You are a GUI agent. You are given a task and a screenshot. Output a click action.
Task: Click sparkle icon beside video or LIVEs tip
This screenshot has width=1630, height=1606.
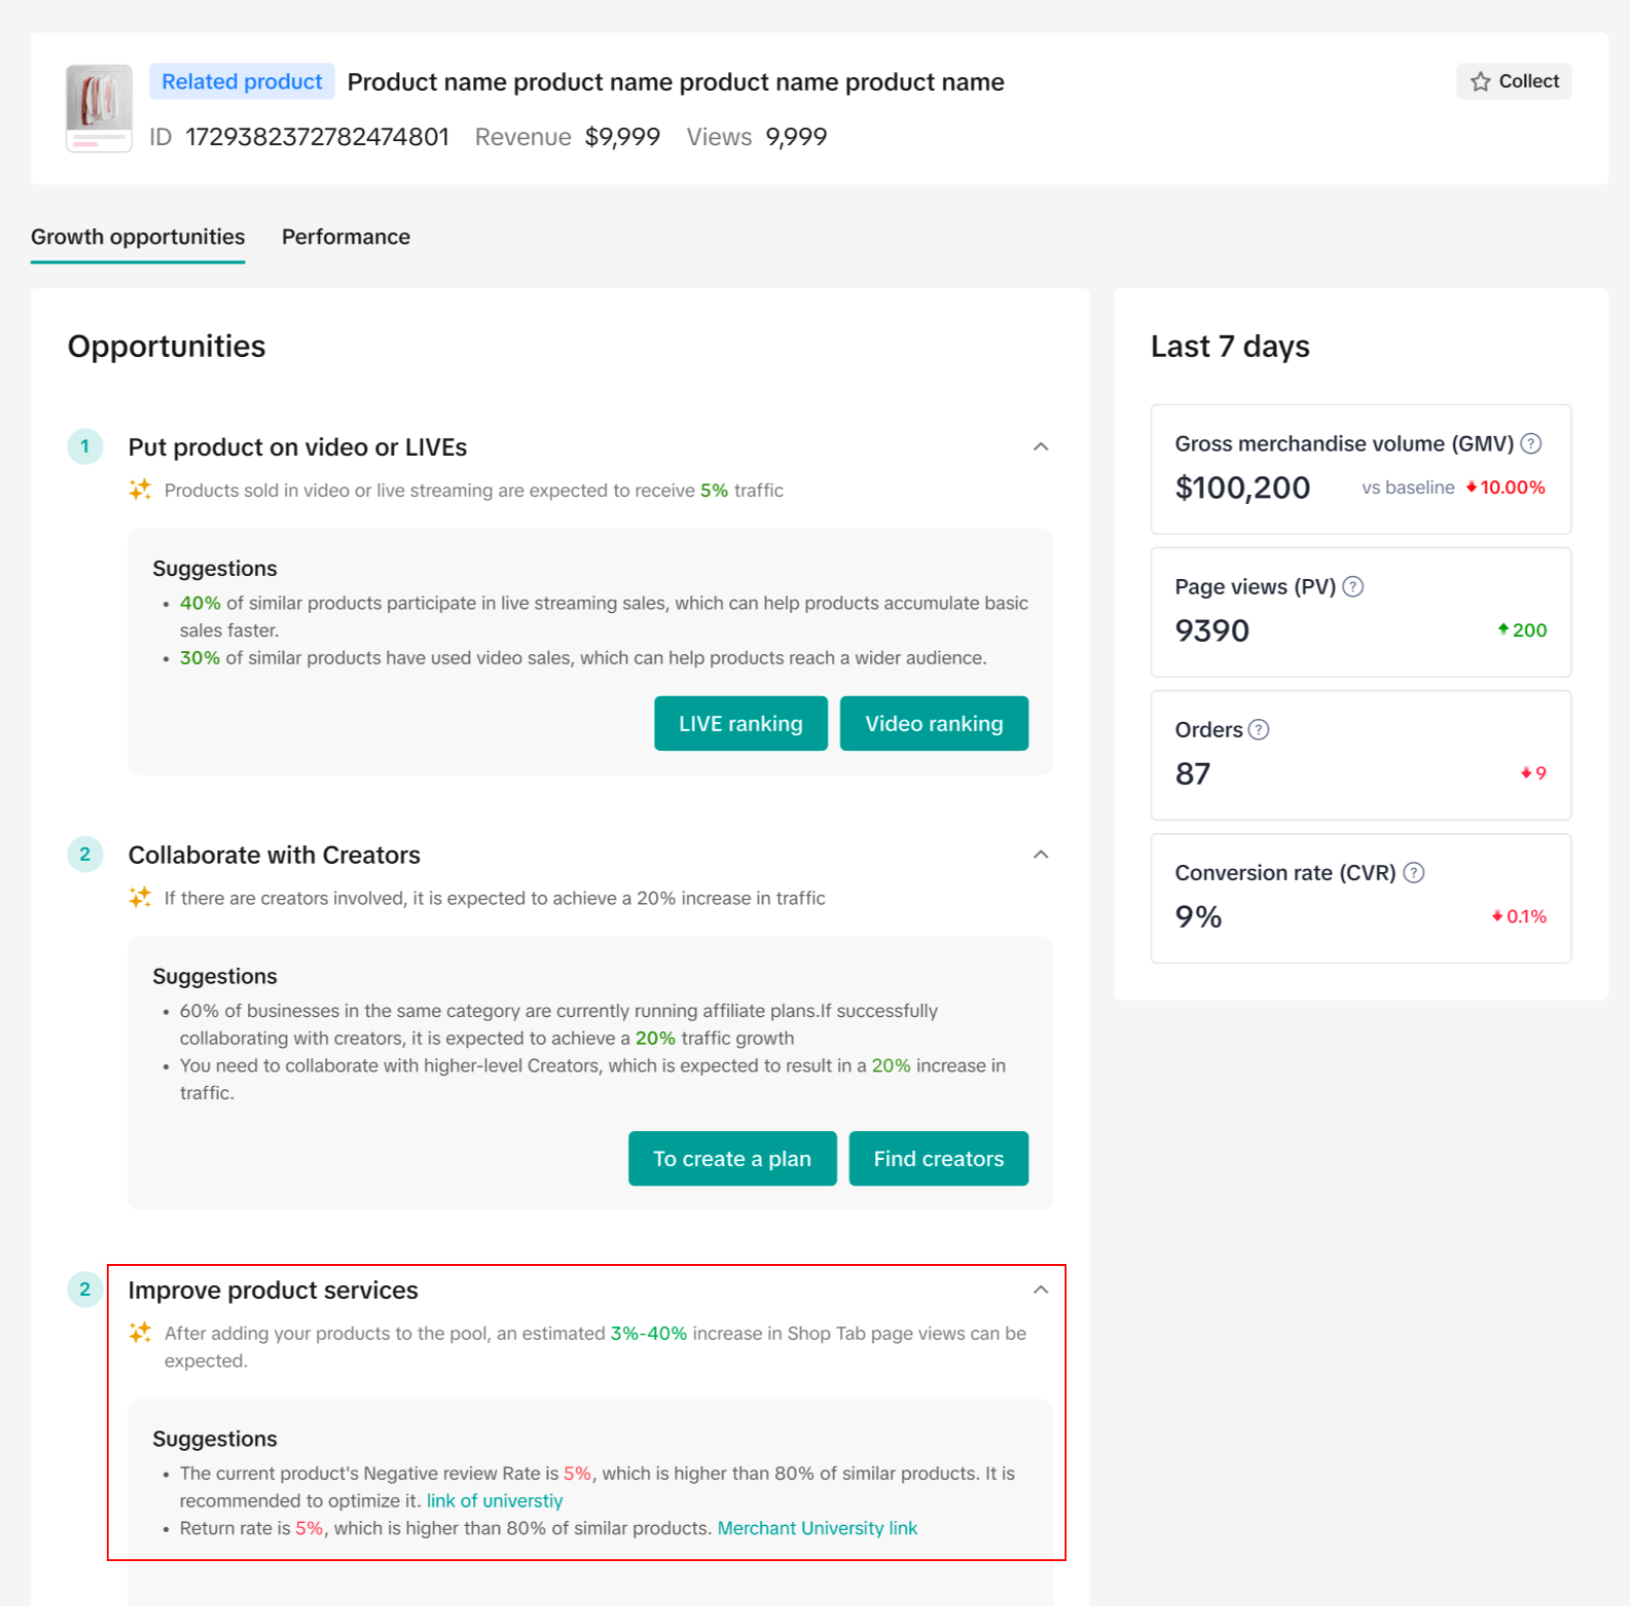140,490
